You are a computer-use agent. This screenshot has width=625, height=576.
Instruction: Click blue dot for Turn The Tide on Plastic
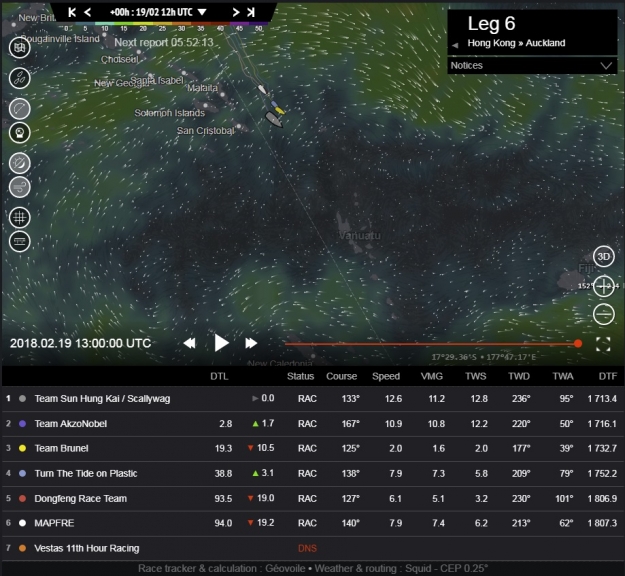tap(22, 474)
